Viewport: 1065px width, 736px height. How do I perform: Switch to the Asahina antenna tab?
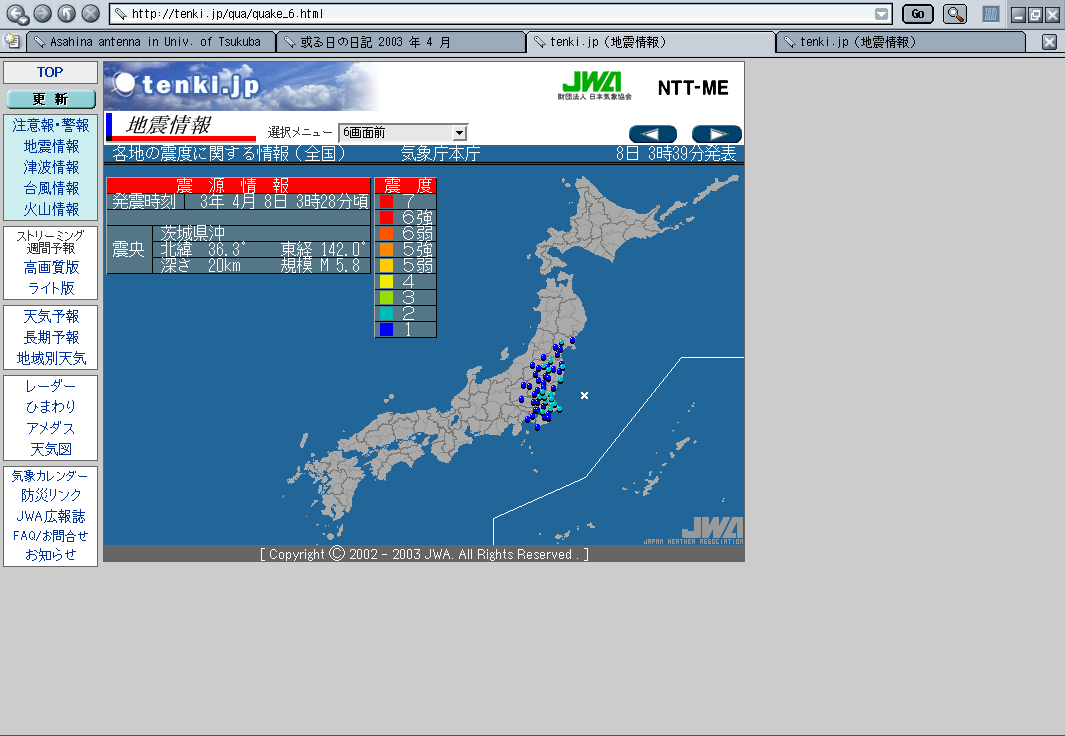[151, 42]
